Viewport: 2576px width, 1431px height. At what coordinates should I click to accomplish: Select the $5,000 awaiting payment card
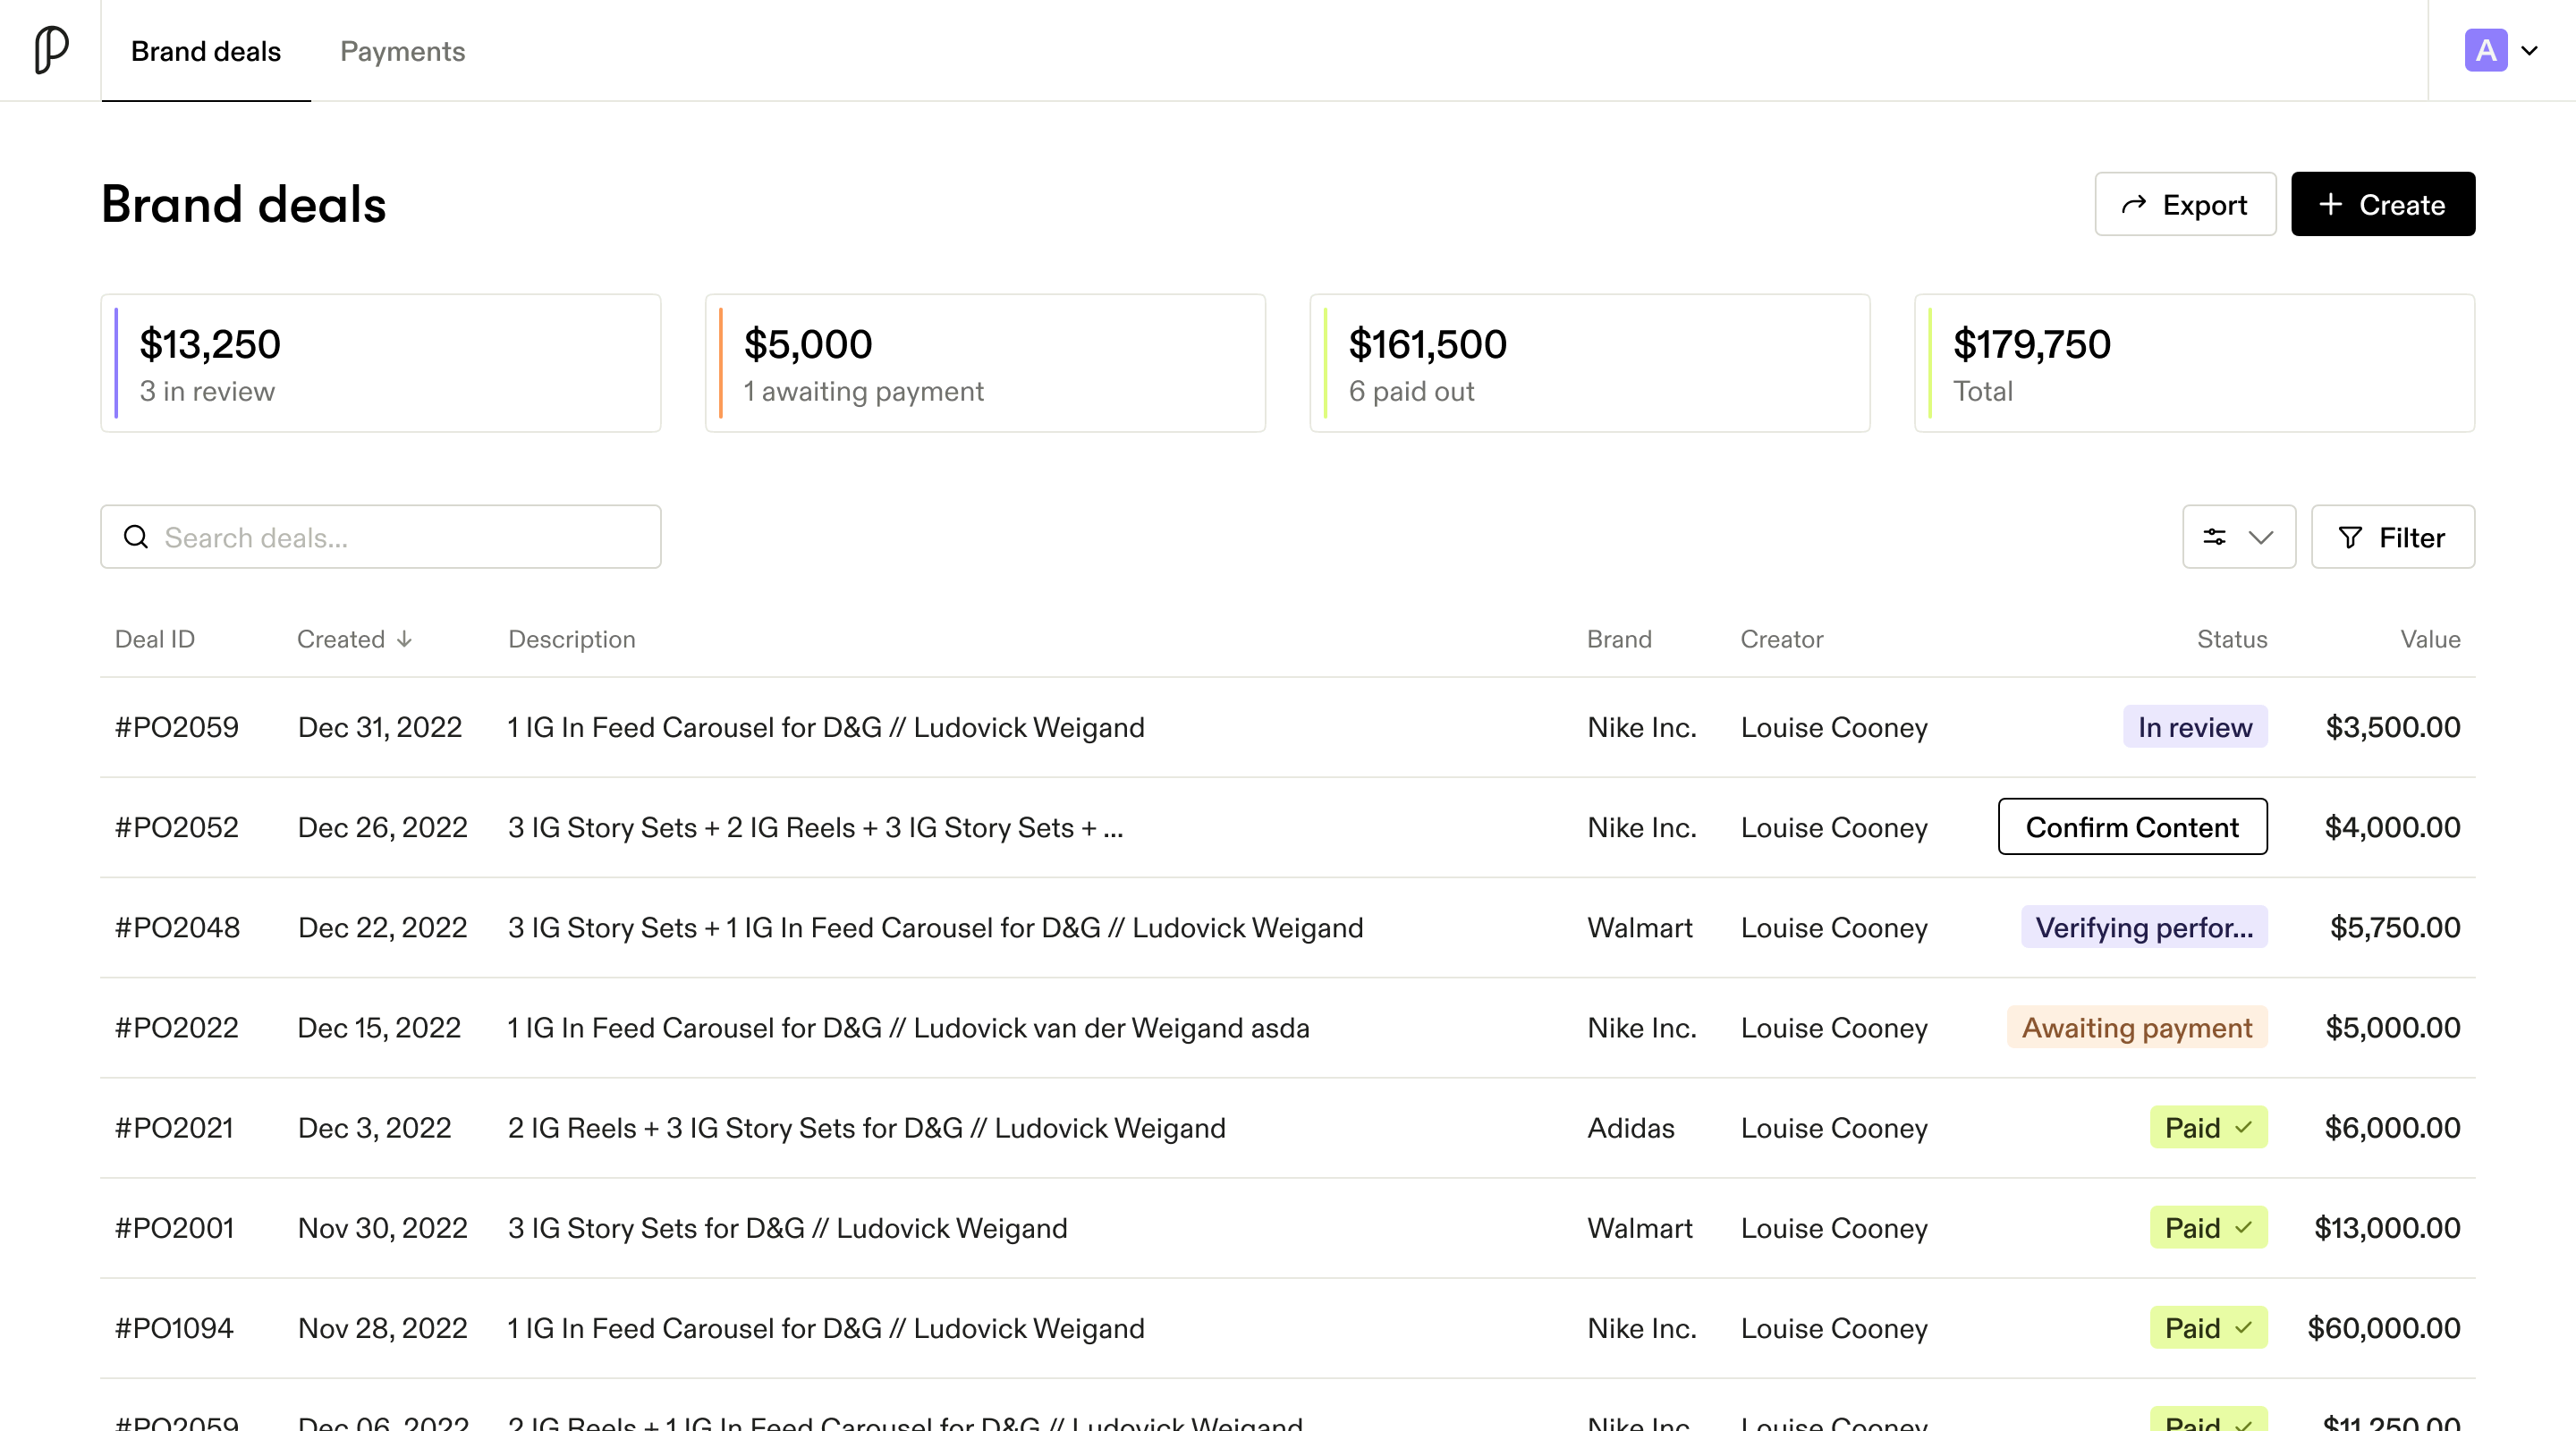click(x=984, y=363)
